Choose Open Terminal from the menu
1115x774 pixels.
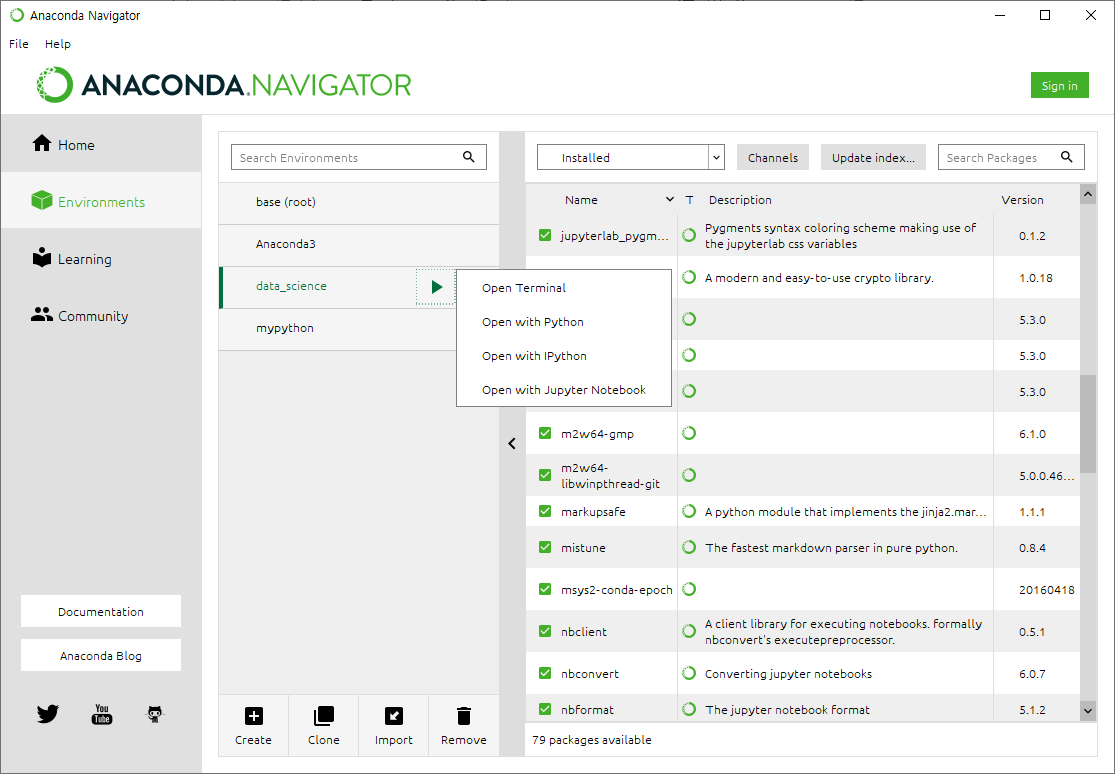(564, 287)
